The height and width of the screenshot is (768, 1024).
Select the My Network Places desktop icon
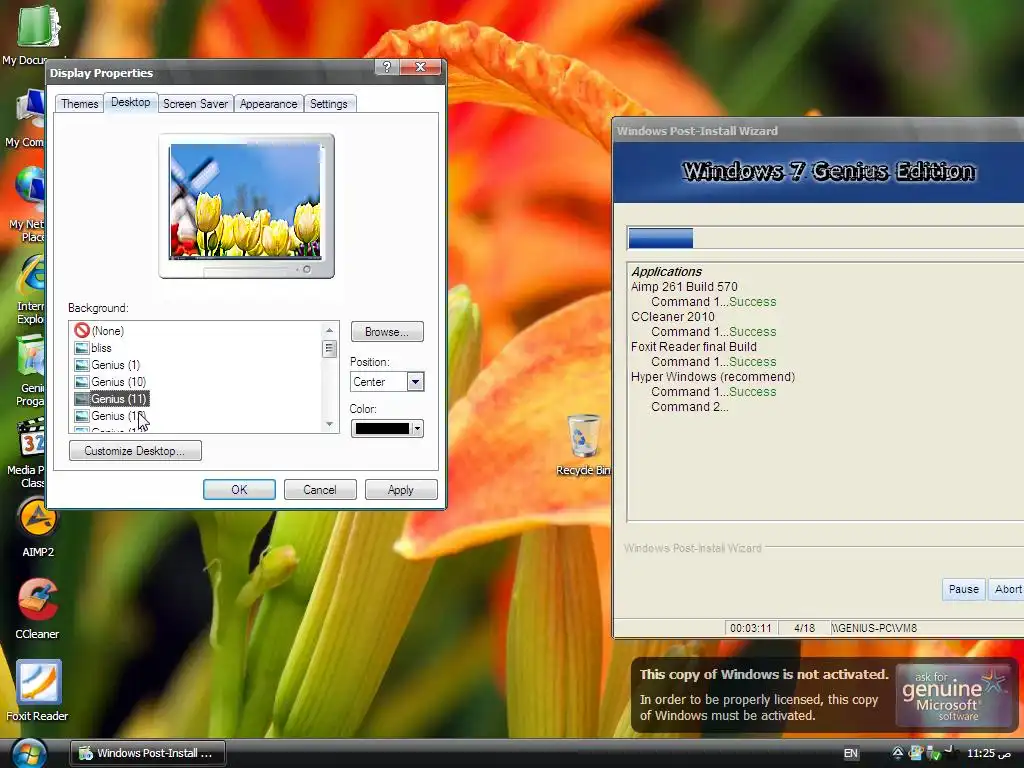27,204
